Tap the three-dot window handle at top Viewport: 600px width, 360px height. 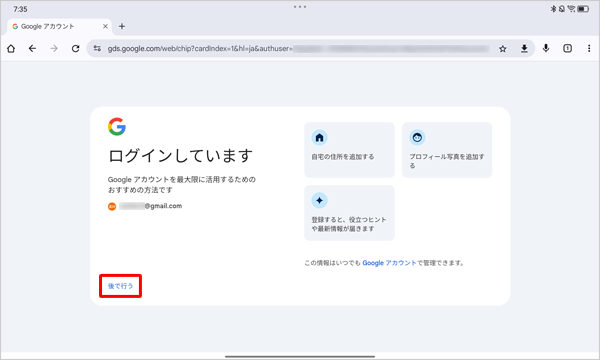[300, 7]
